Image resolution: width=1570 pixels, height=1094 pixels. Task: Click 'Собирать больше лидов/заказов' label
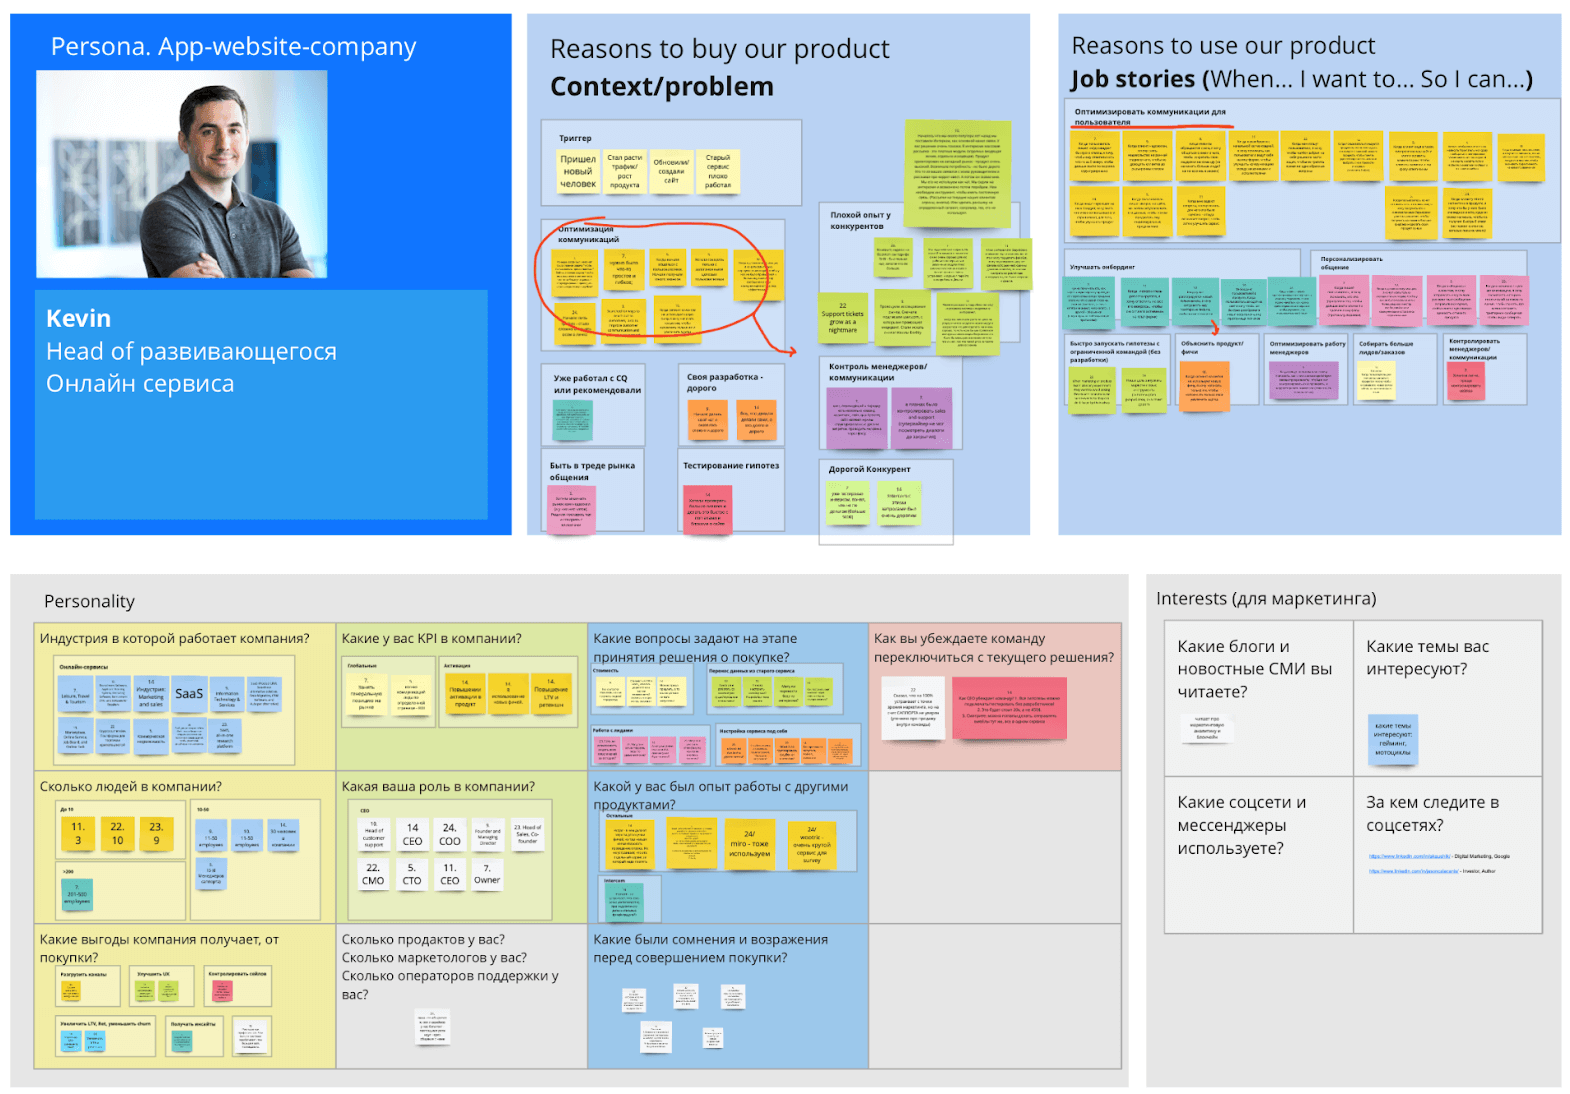tap(1386, 347)
